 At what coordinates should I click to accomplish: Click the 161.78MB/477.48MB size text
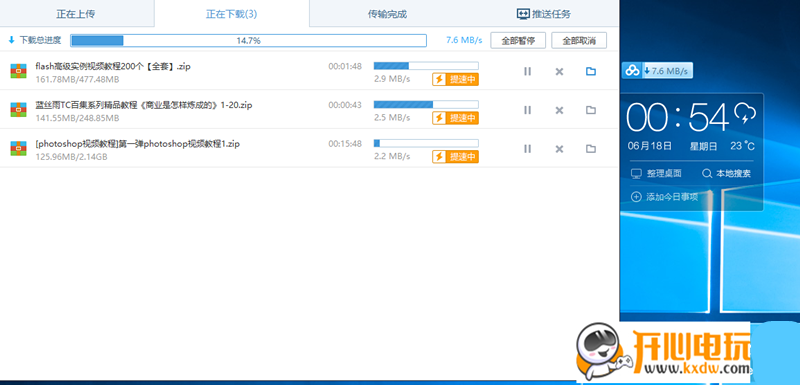(78, 80)
